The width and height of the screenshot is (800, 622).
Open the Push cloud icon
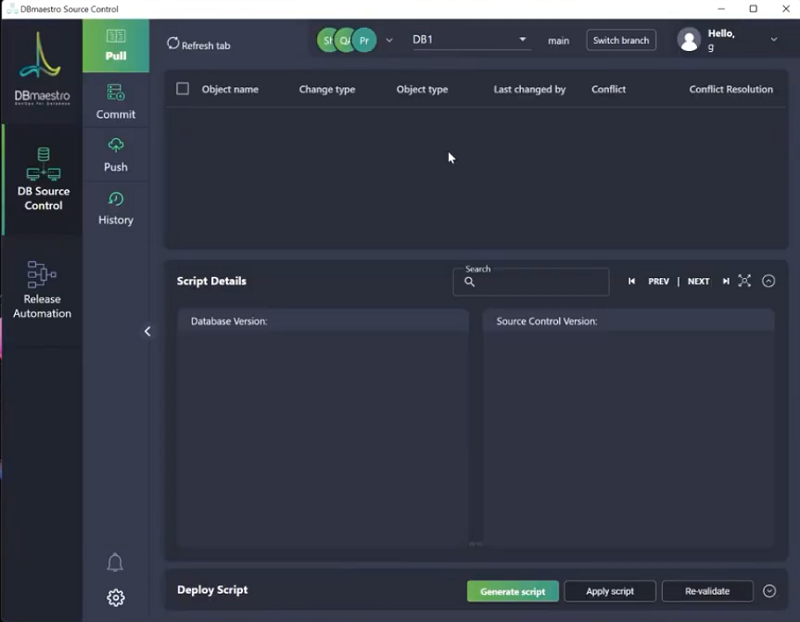point(116,146)
